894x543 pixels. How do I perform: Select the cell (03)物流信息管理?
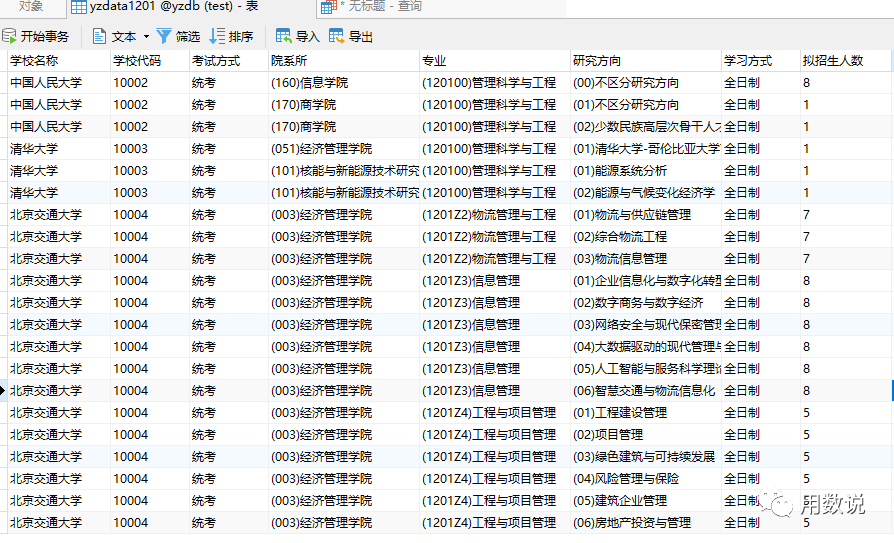point(646,259)
